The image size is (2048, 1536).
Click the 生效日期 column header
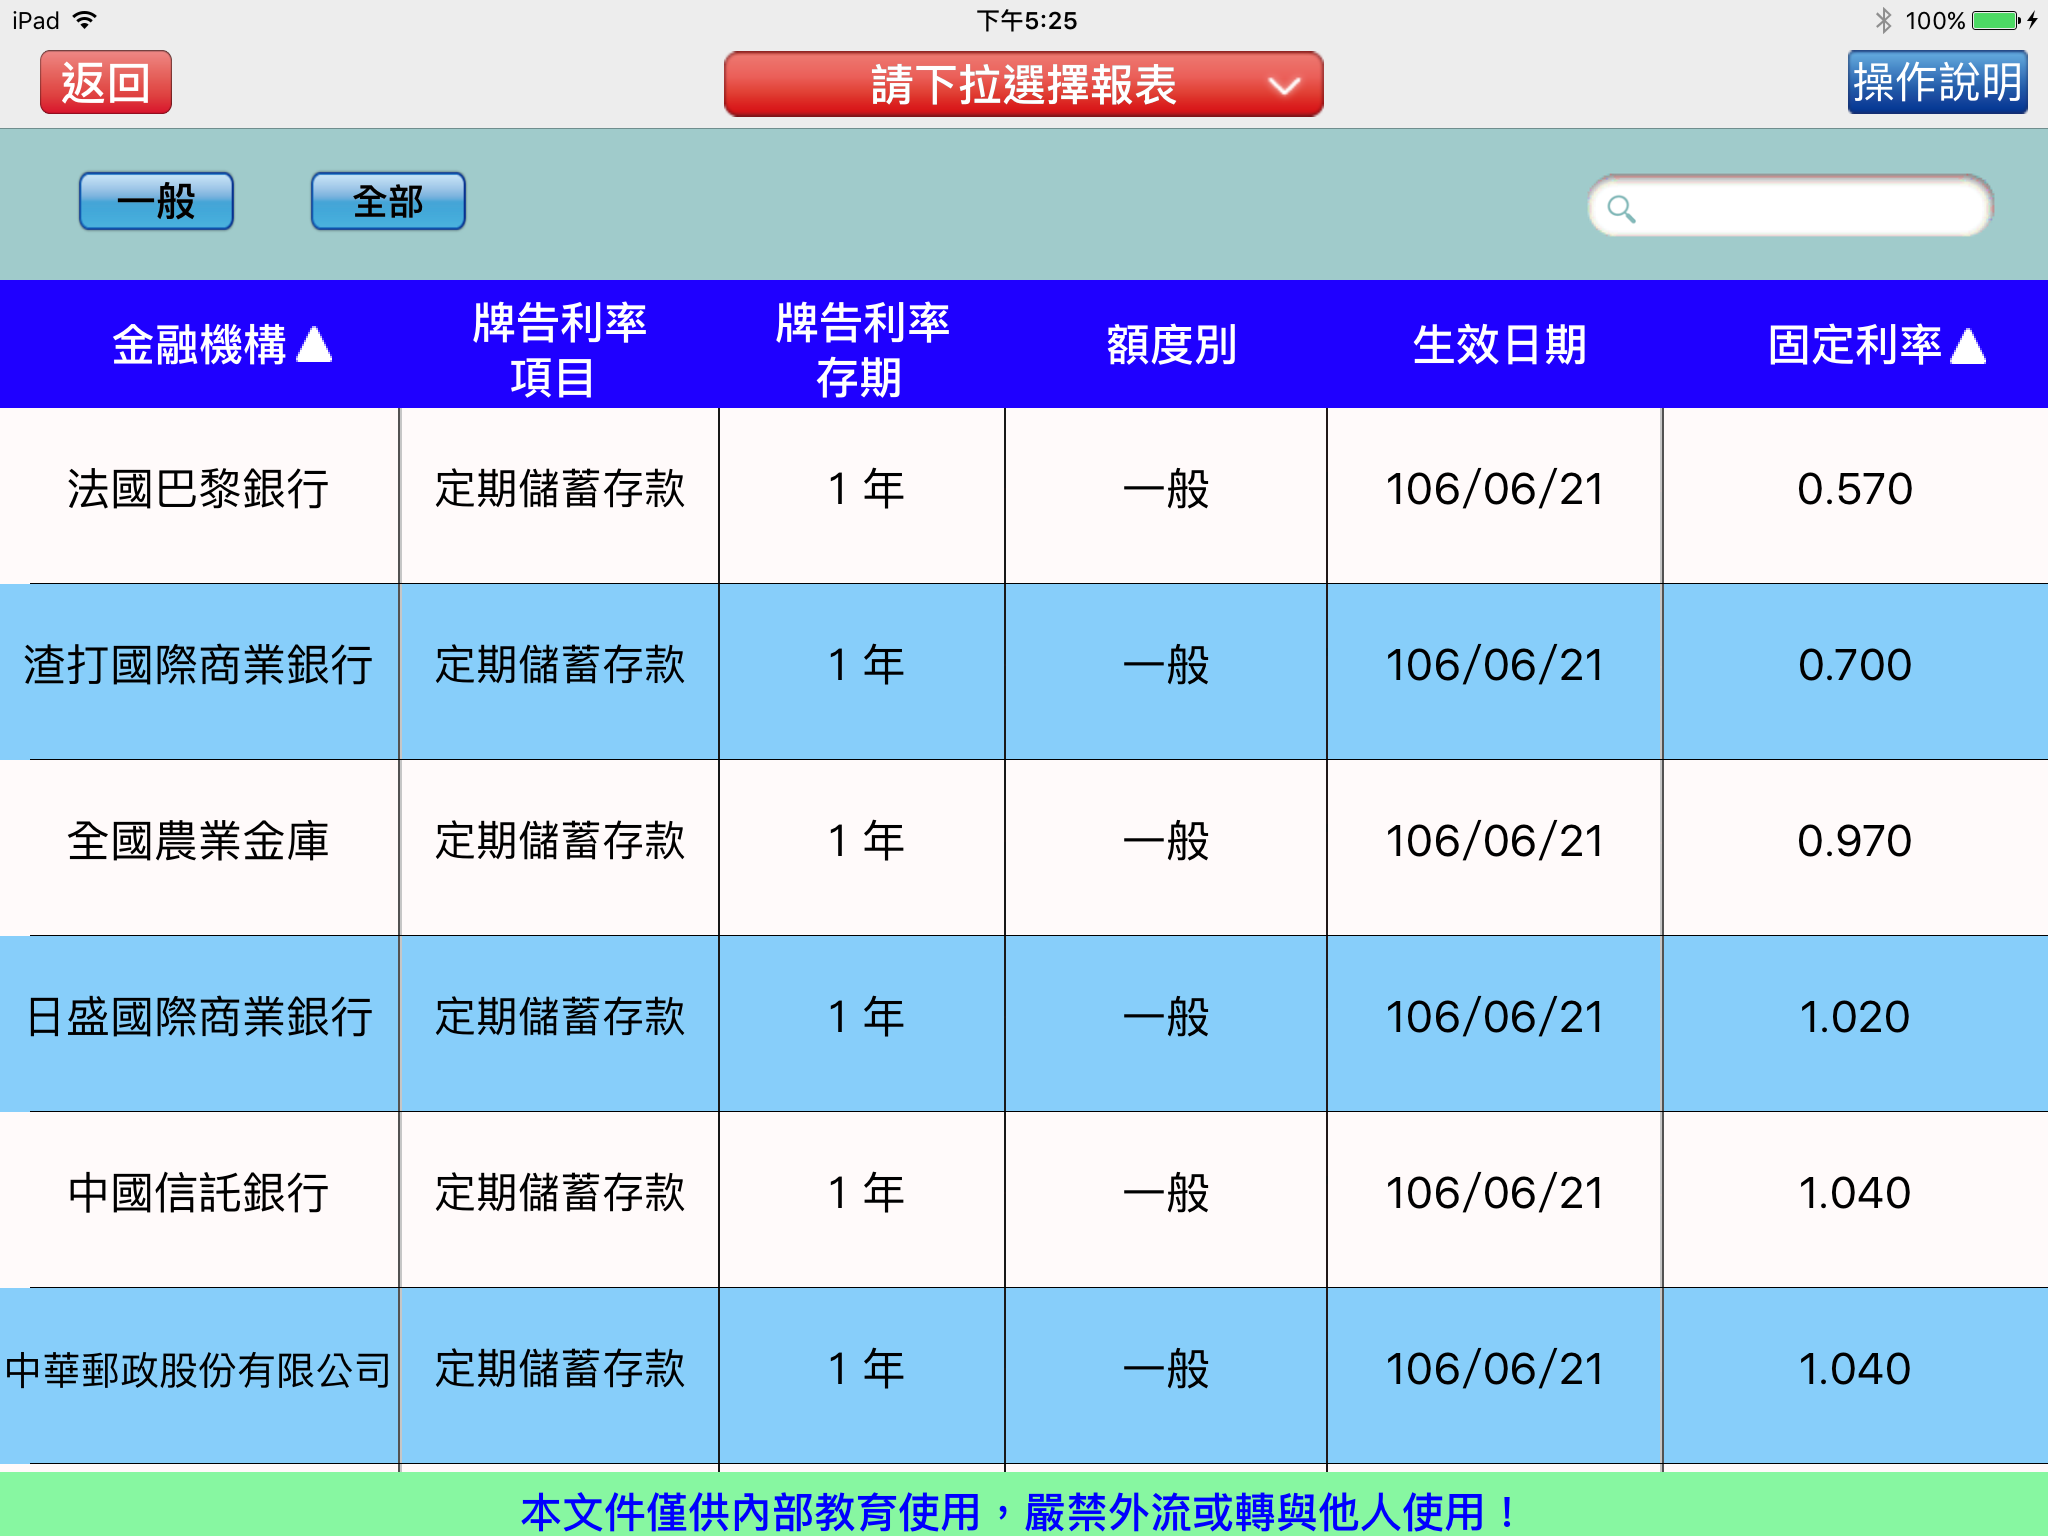tap(1499, 345)
